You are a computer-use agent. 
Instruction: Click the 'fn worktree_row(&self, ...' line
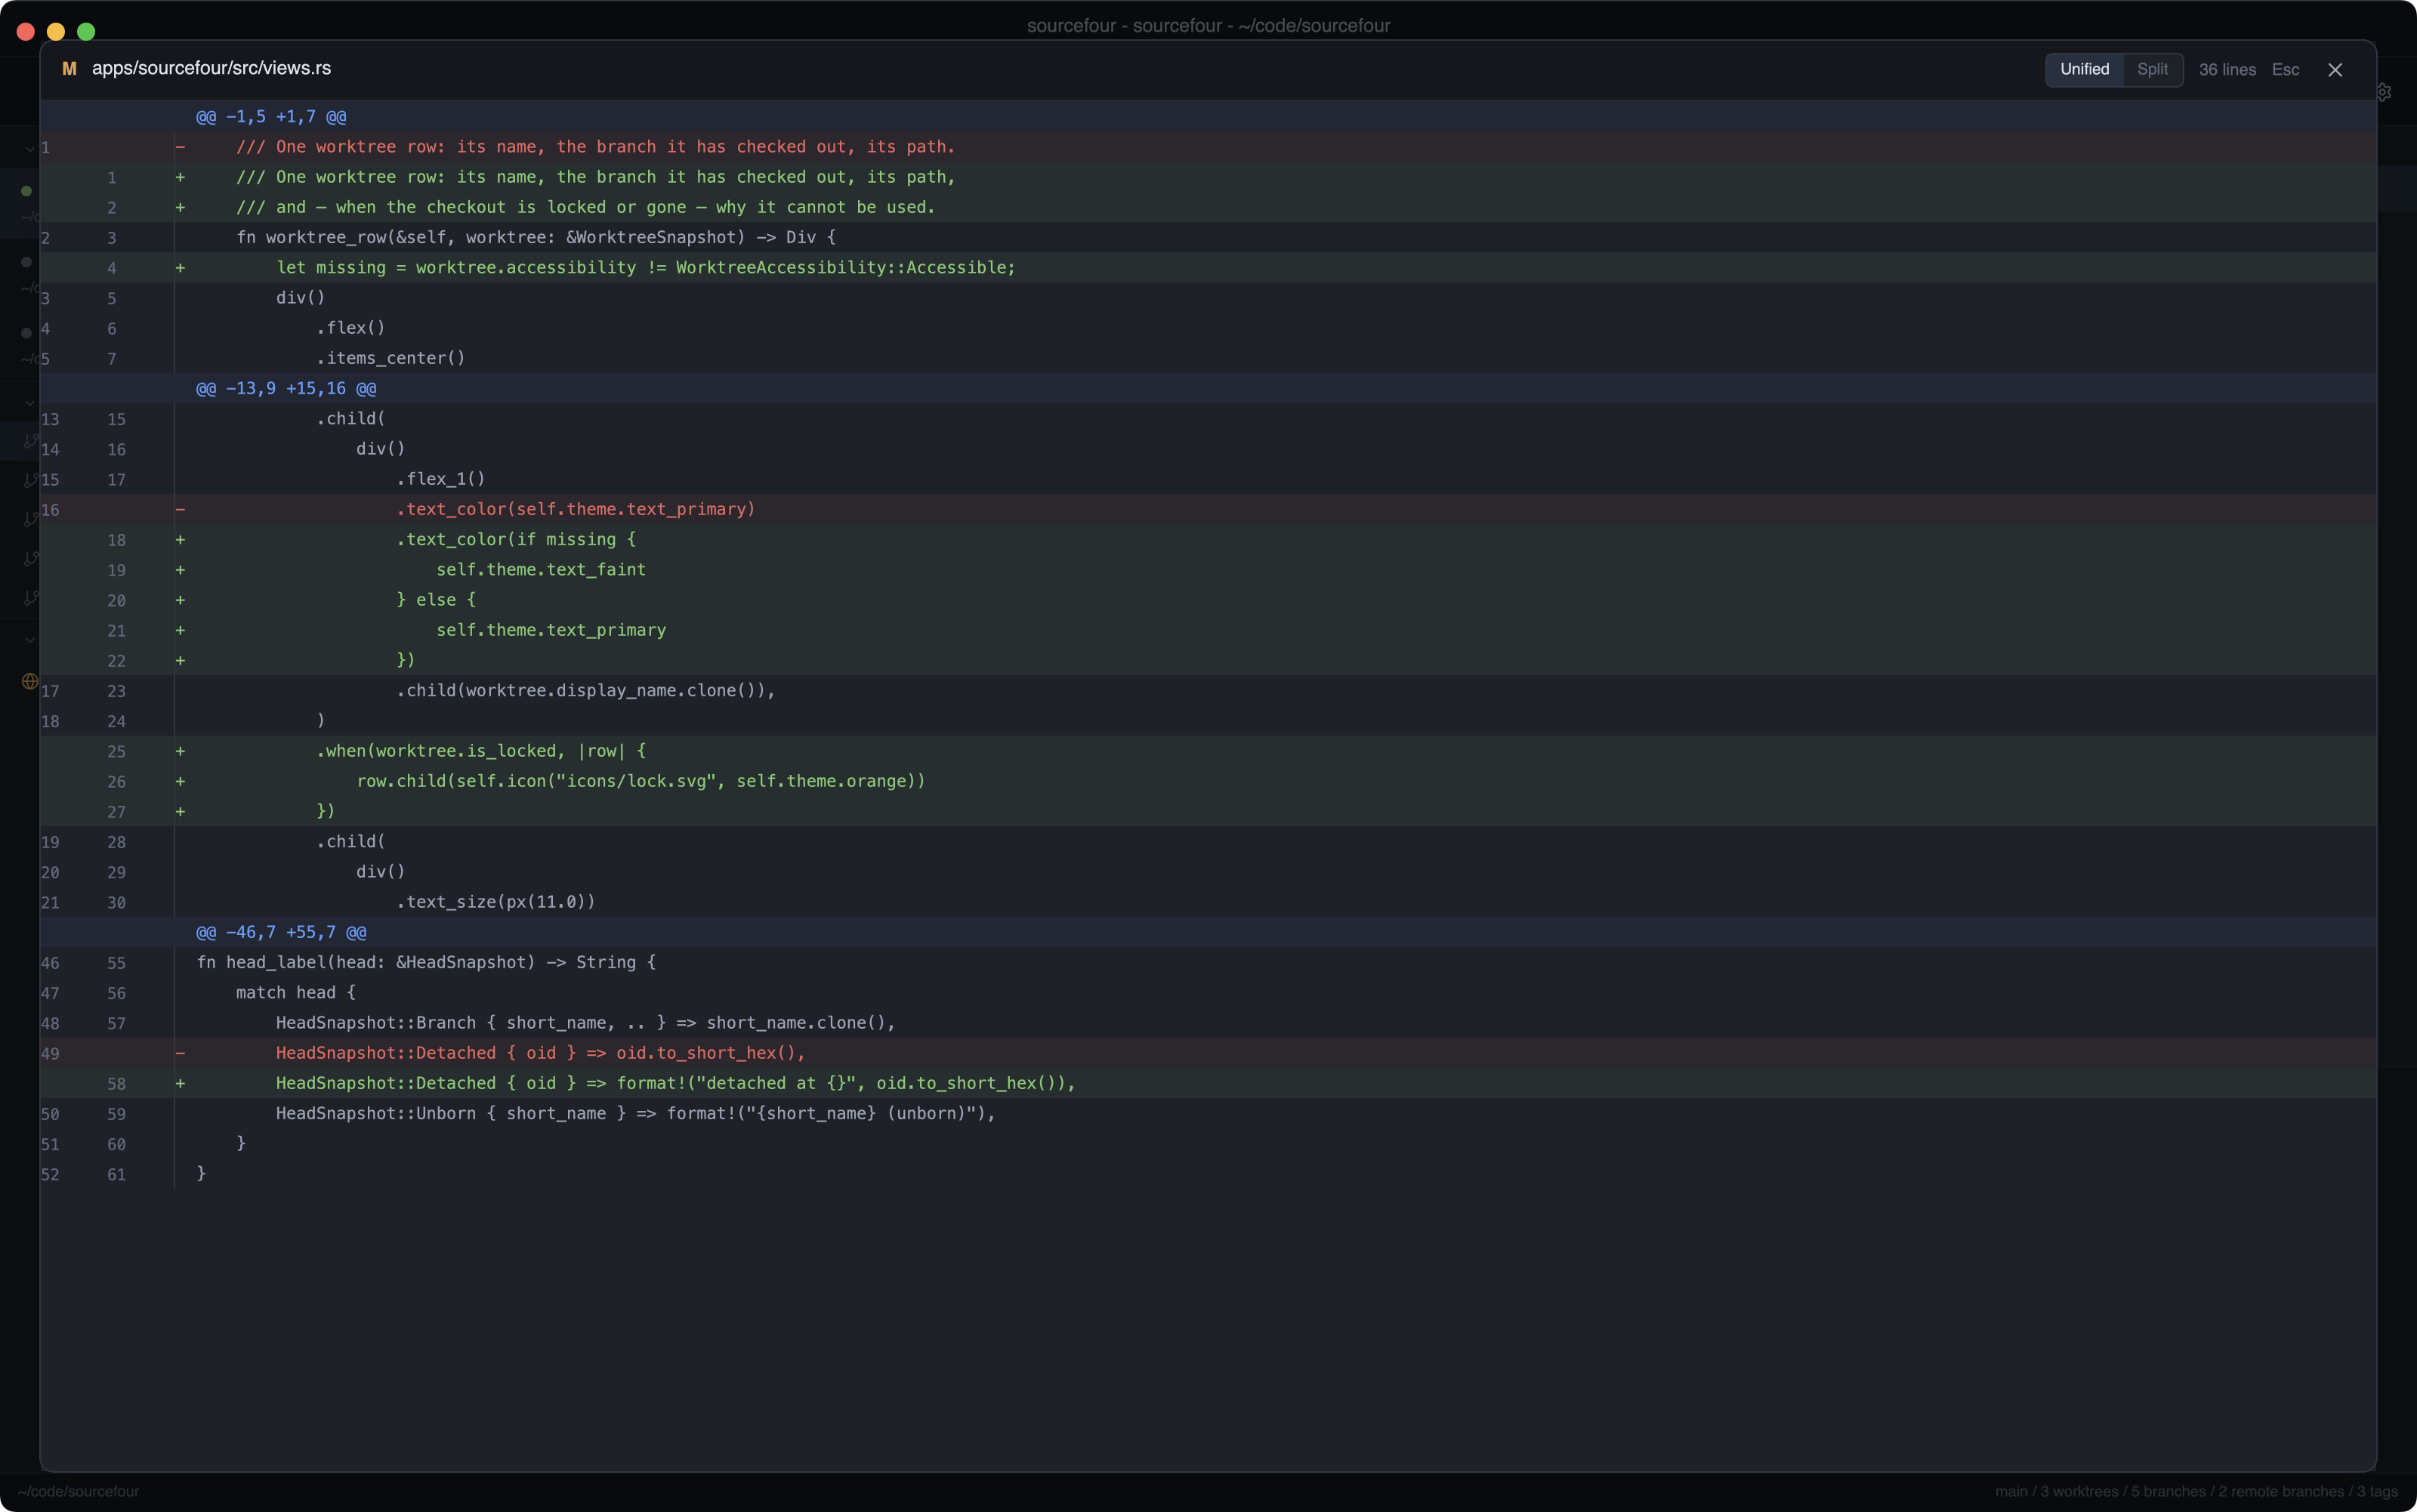tap(1208, 237)
